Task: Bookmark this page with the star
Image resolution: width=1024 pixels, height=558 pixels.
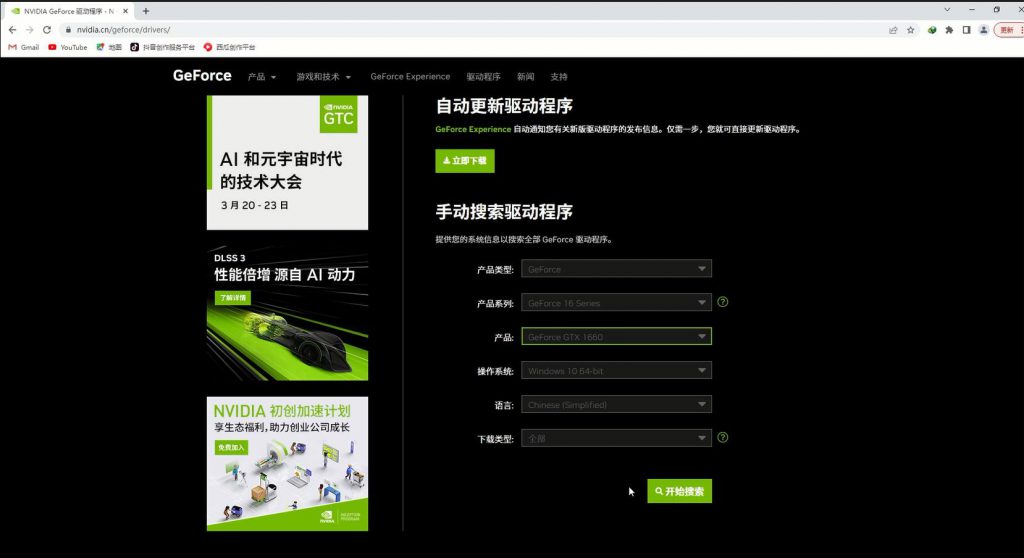Action: click(x=910, y=30)
